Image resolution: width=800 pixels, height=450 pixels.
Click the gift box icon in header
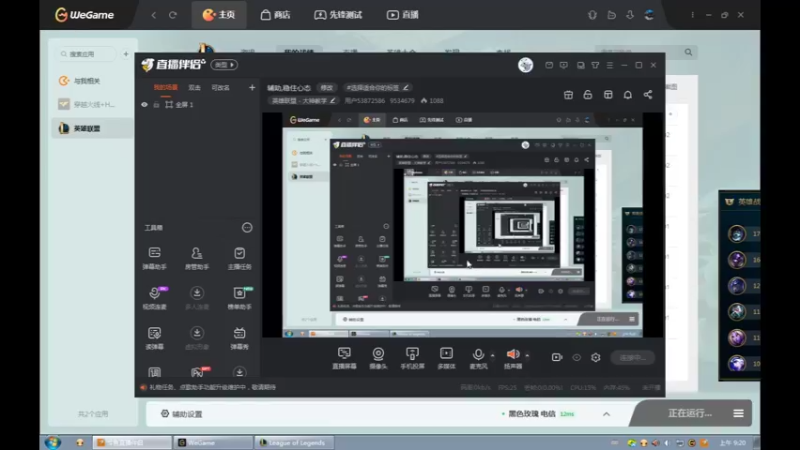pyautogui.click(x=568, y=95)
